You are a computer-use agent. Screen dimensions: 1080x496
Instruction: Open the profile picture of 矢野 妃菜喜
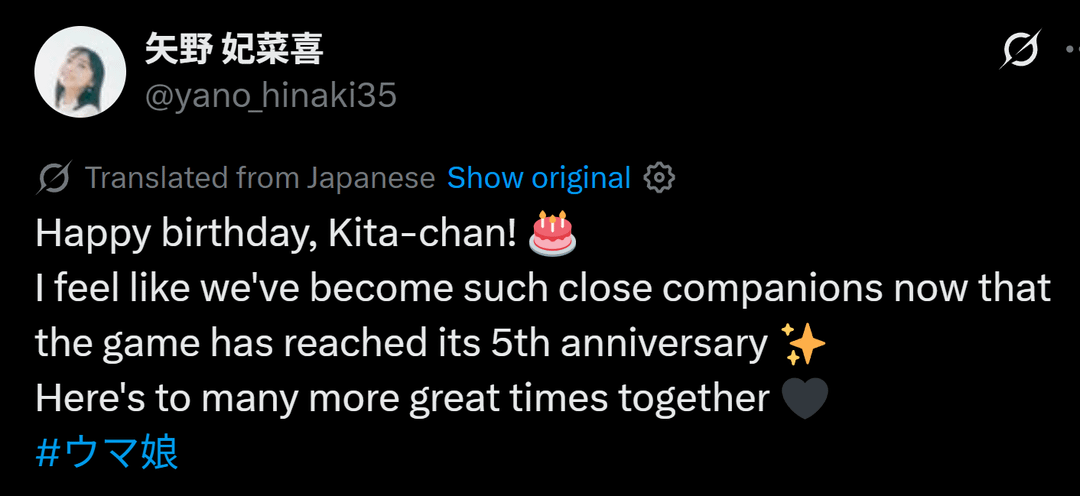pos(79,72)
